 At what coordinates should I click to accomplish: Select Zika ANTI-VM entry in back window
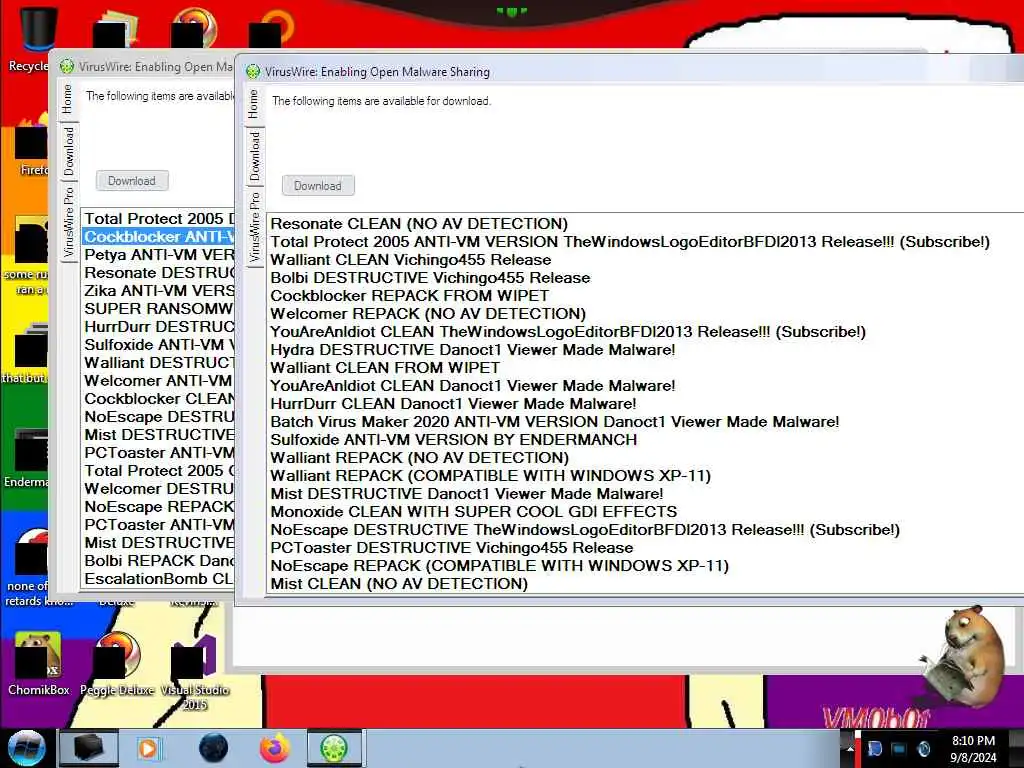pyautogui.click(x=159, y=291)
